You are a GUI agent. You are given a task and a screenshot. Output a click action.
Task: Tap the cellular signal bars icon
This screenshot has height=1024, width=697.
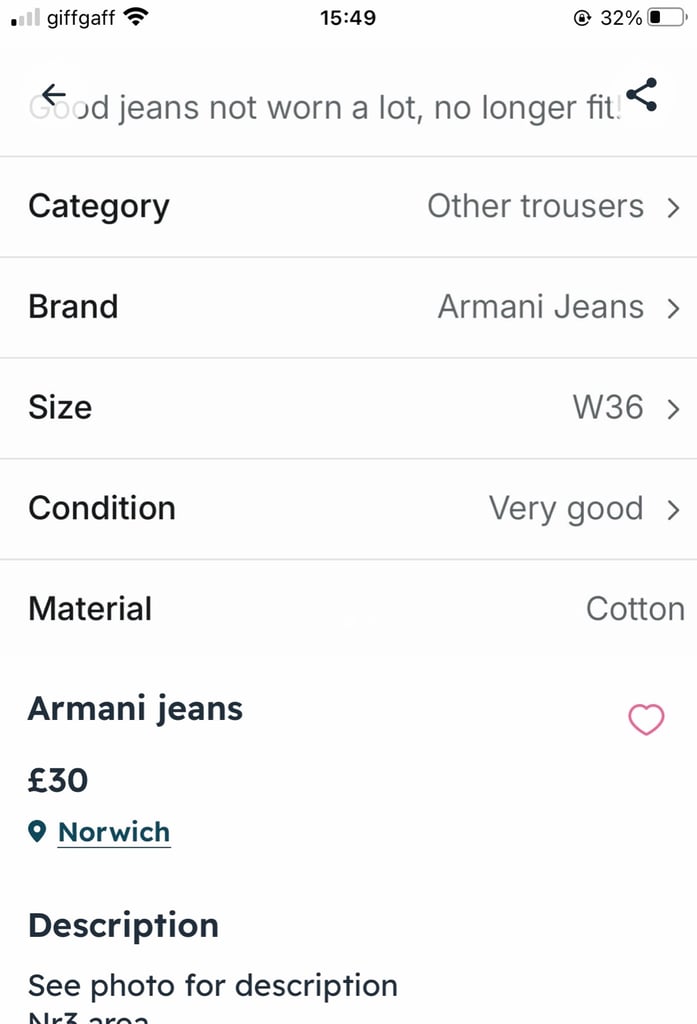[x=25, y=18]
